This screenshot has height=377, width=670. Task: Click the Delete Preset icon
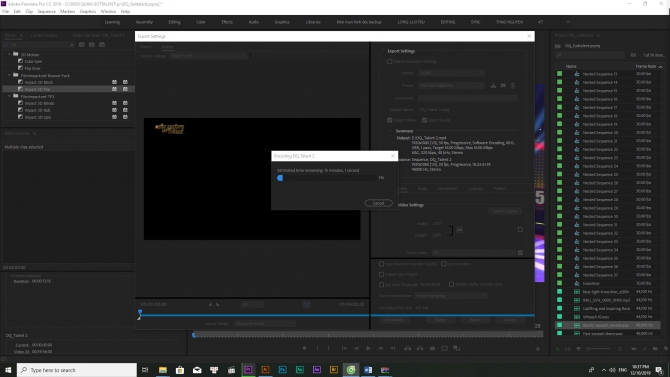pyautogui.click(x=513, y=85)
